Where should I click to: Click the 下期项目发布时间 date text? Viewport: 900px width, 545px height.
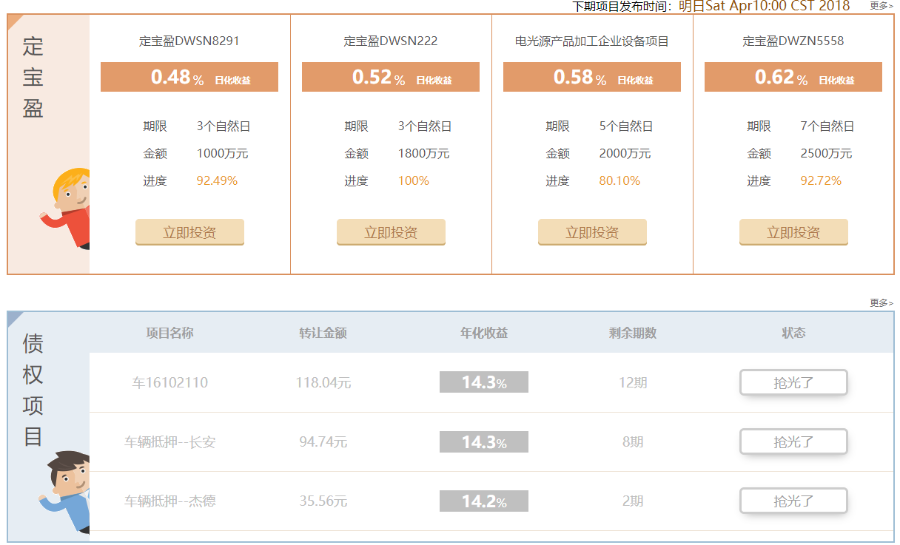click(x=765, y=6)
